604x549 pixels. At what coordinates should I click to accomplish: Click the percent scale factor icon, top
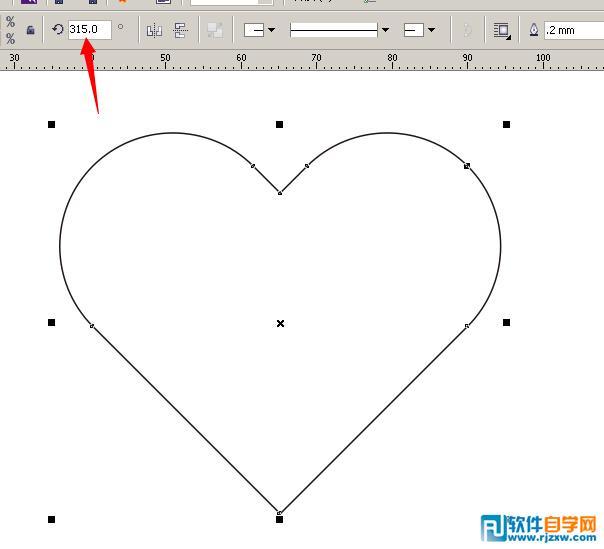click(x=10, y=21)
